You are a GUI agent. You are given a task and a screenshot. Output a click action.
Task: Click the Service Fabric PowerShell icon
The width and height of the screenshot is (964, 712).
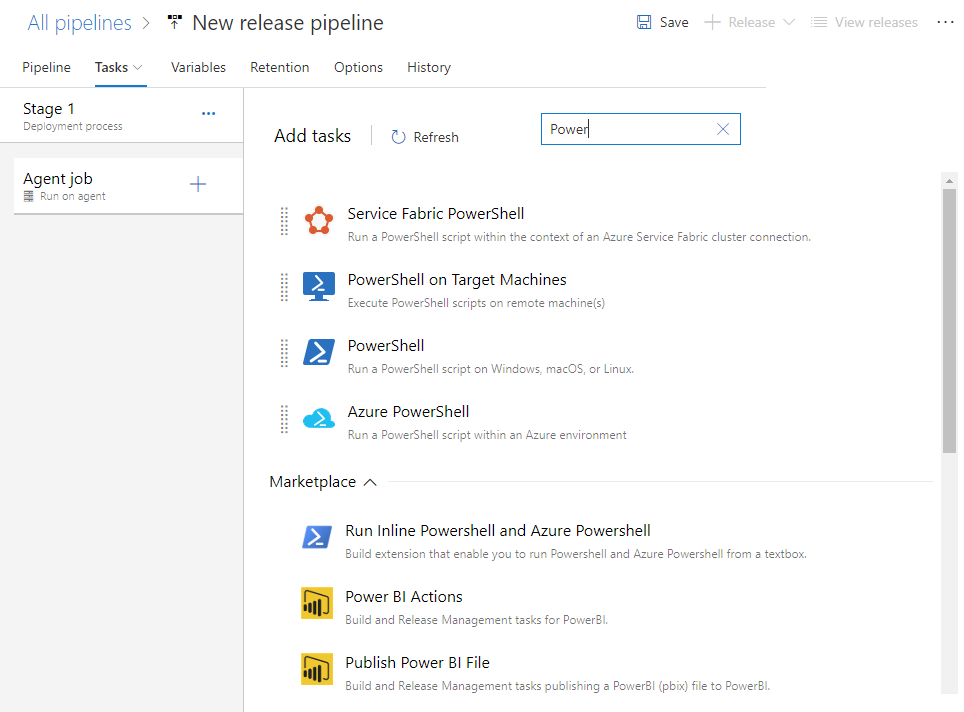[318, 221]
